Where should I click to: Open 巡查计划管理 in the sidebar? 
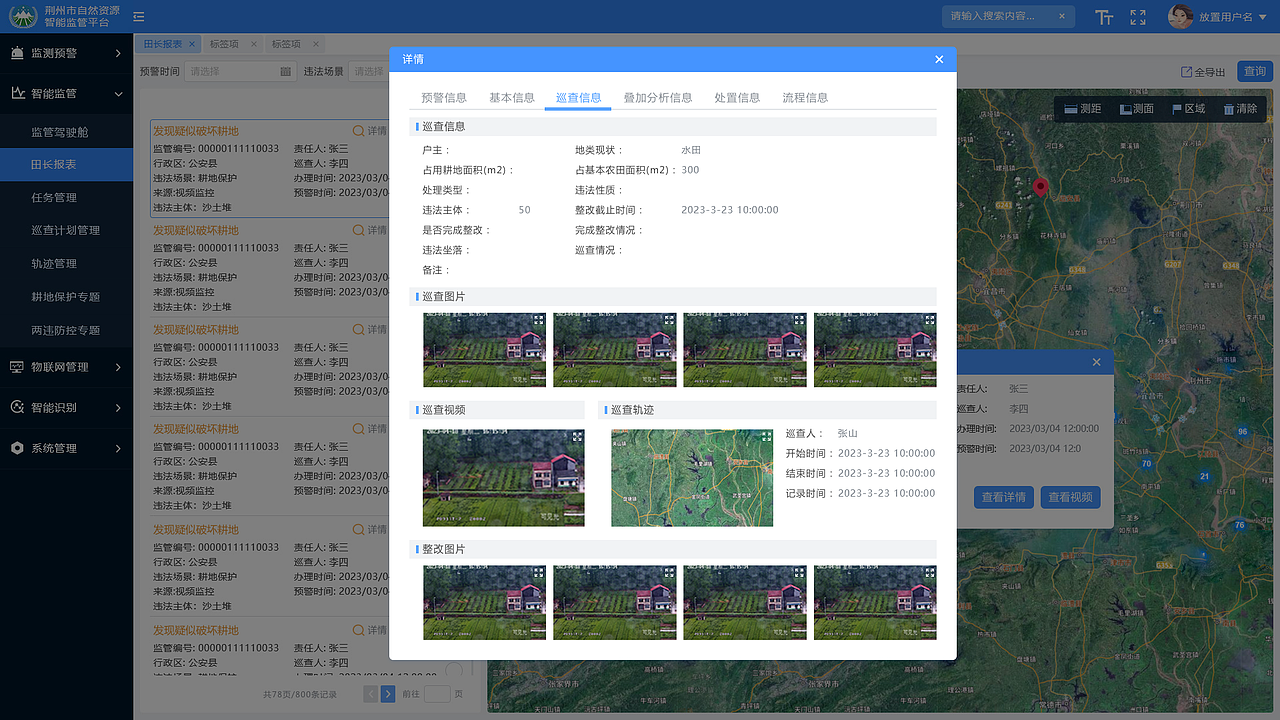66,231
